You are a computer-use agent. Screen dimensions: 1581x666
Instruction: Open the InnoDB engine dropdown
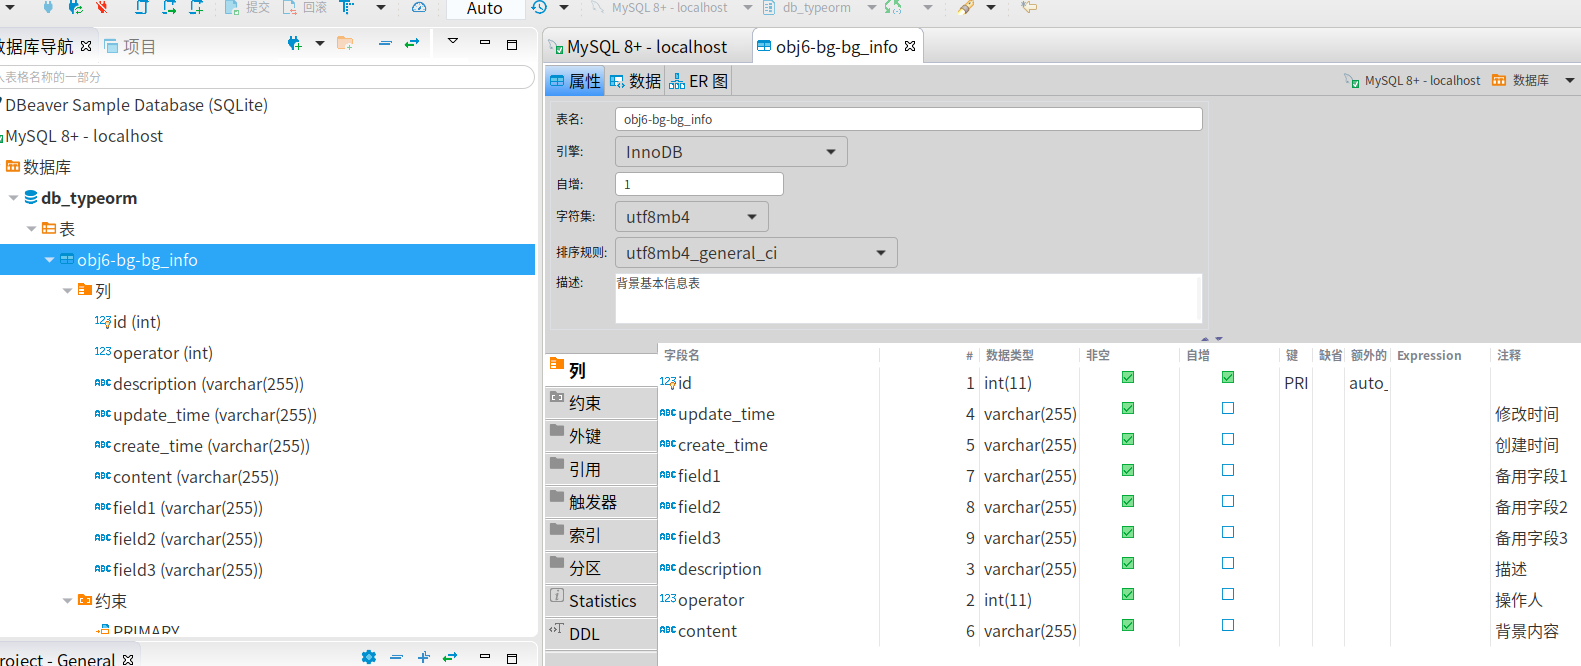tap(731, 152)
